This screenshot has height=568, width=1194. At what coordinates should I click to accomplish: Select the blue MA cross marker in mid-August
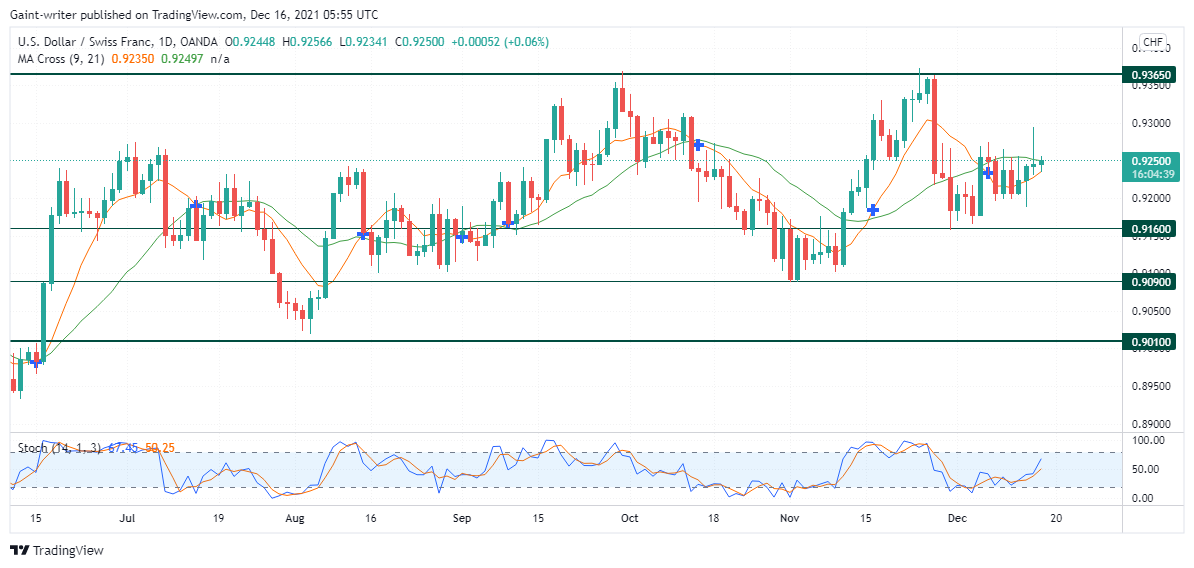point(363,235)
